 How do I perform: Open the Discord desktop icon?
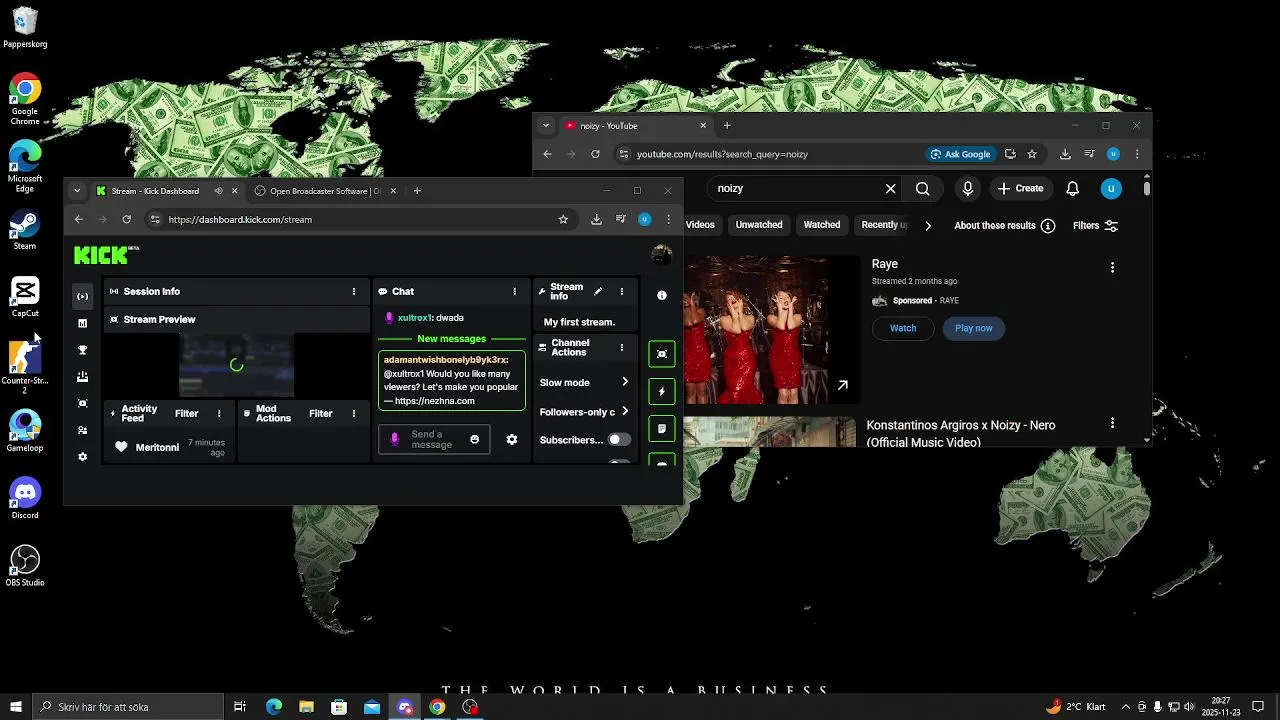pos(25,498)
